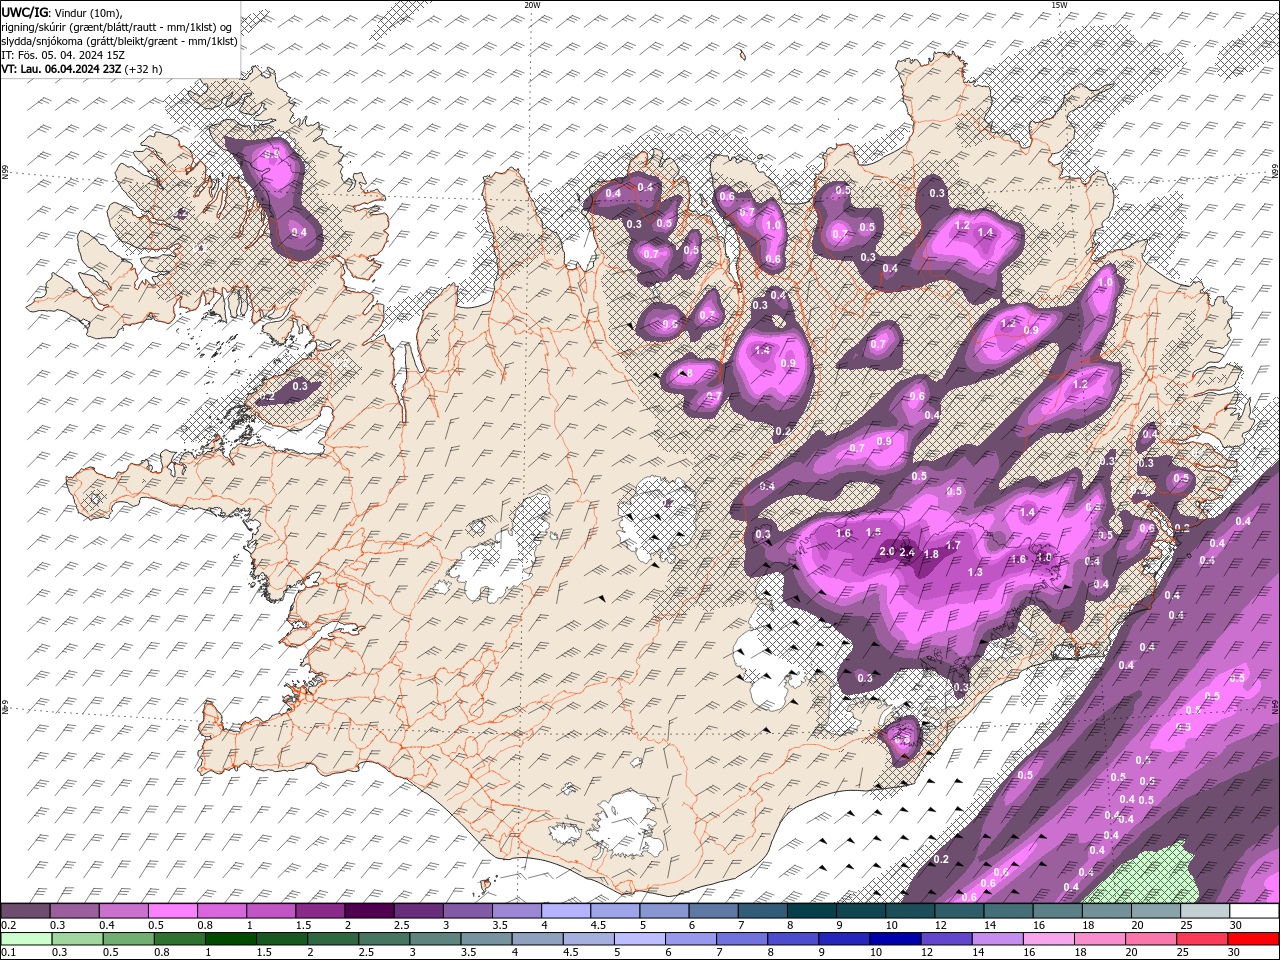Pick the upper legend swatch starting at 1.5
The height and width of the screenshot is (960, 1280).
320,911
